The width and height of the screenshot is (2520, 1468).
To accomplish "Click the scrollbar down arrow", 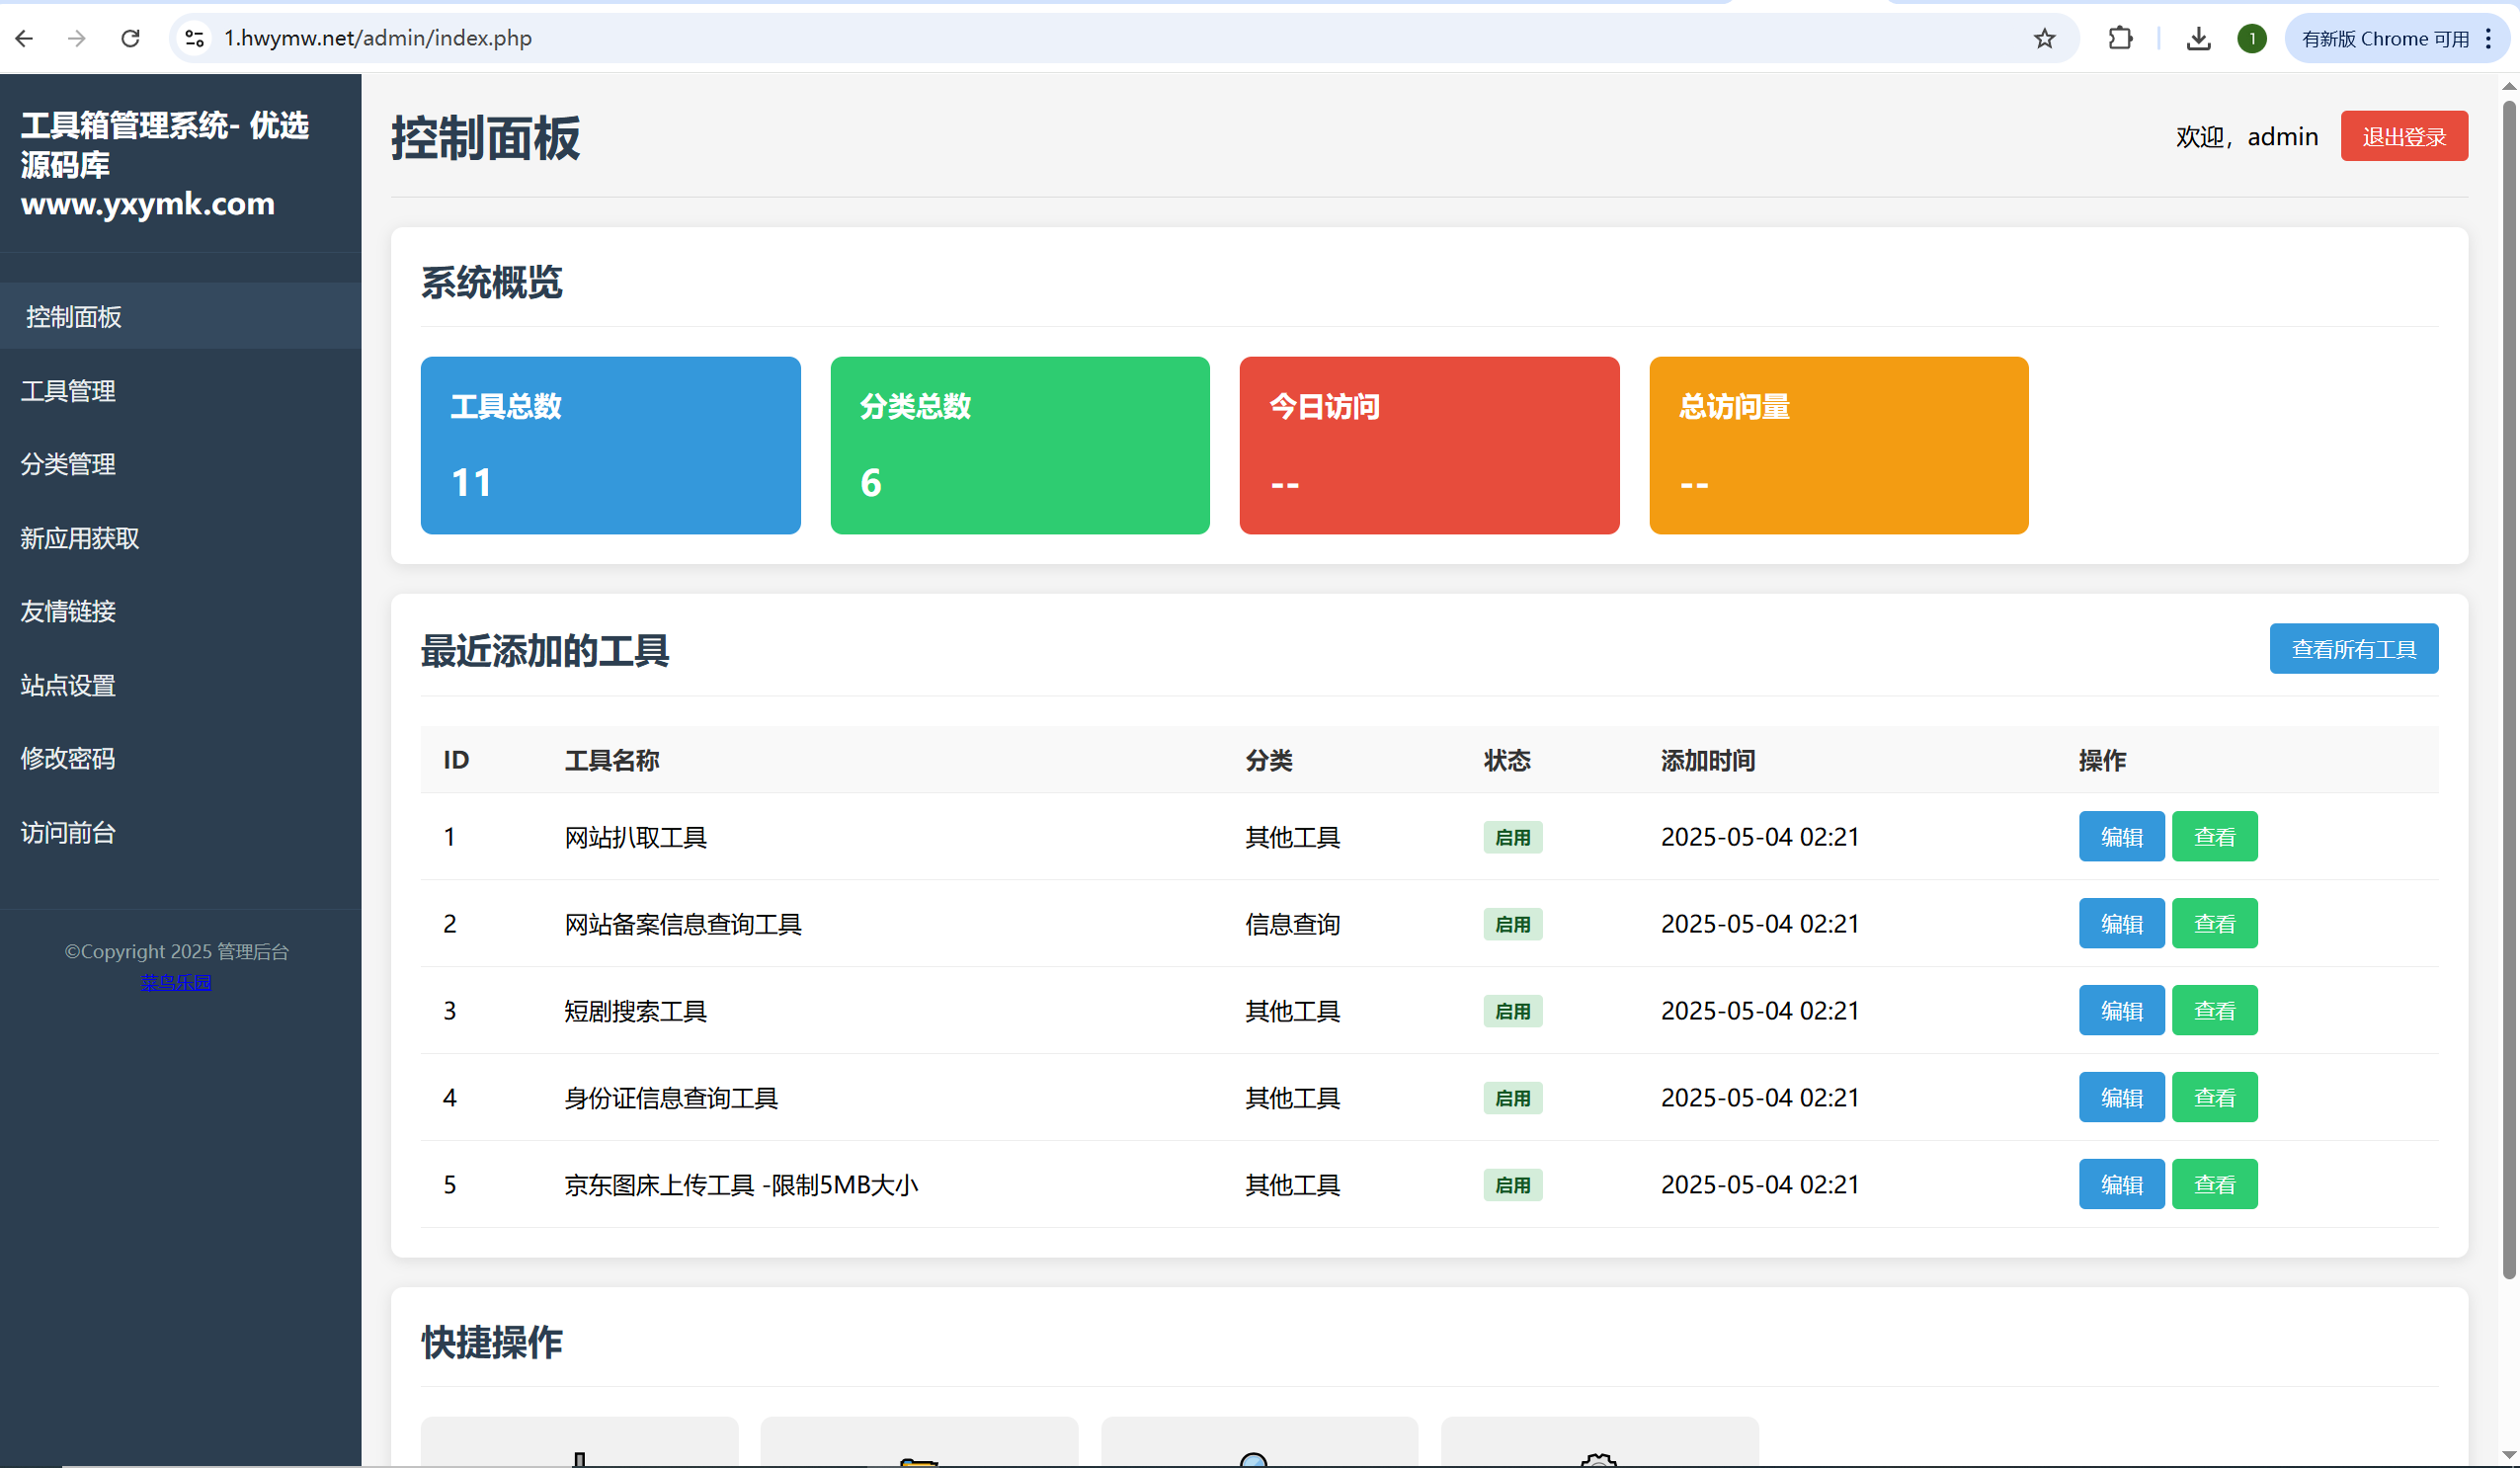I will (2508, 1455).
